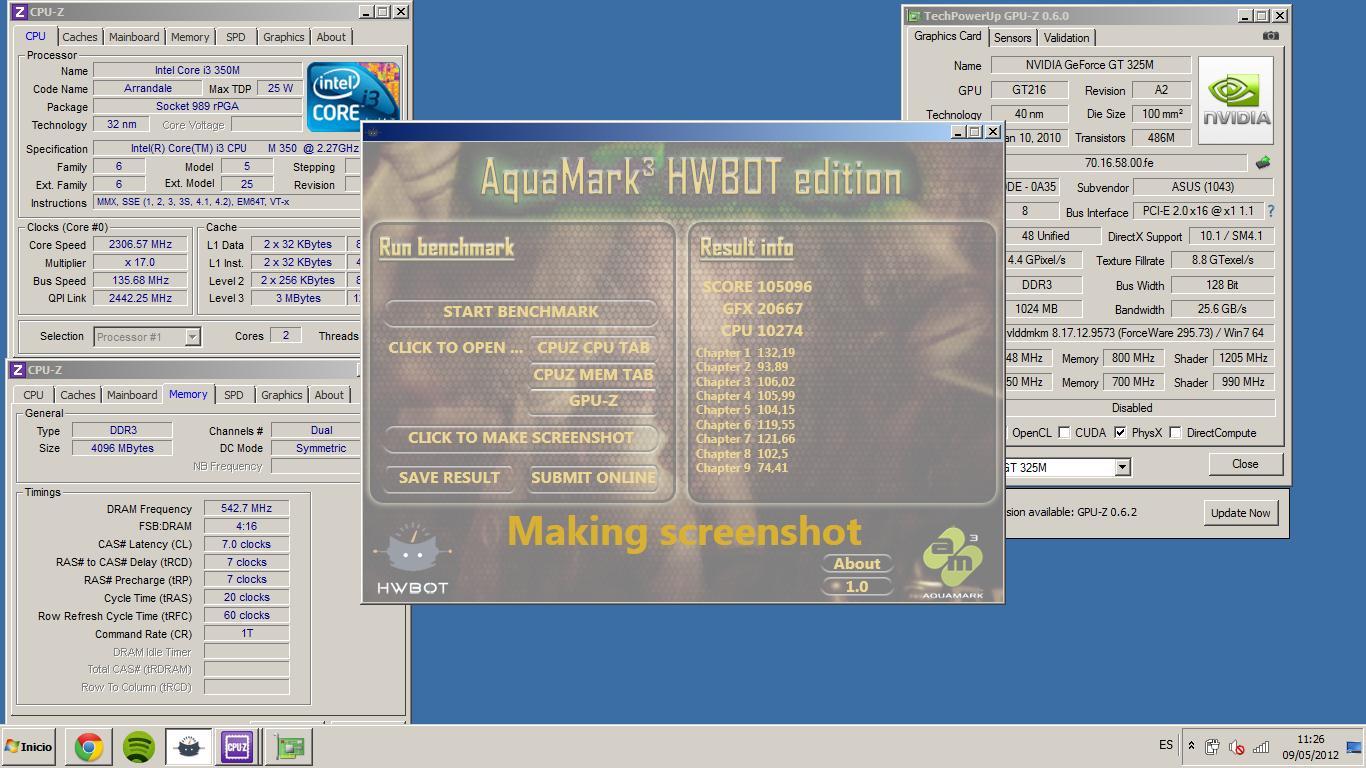Click the SAVE RESULT button
Screen dimensions: 1366x768
tap(449, 478)
